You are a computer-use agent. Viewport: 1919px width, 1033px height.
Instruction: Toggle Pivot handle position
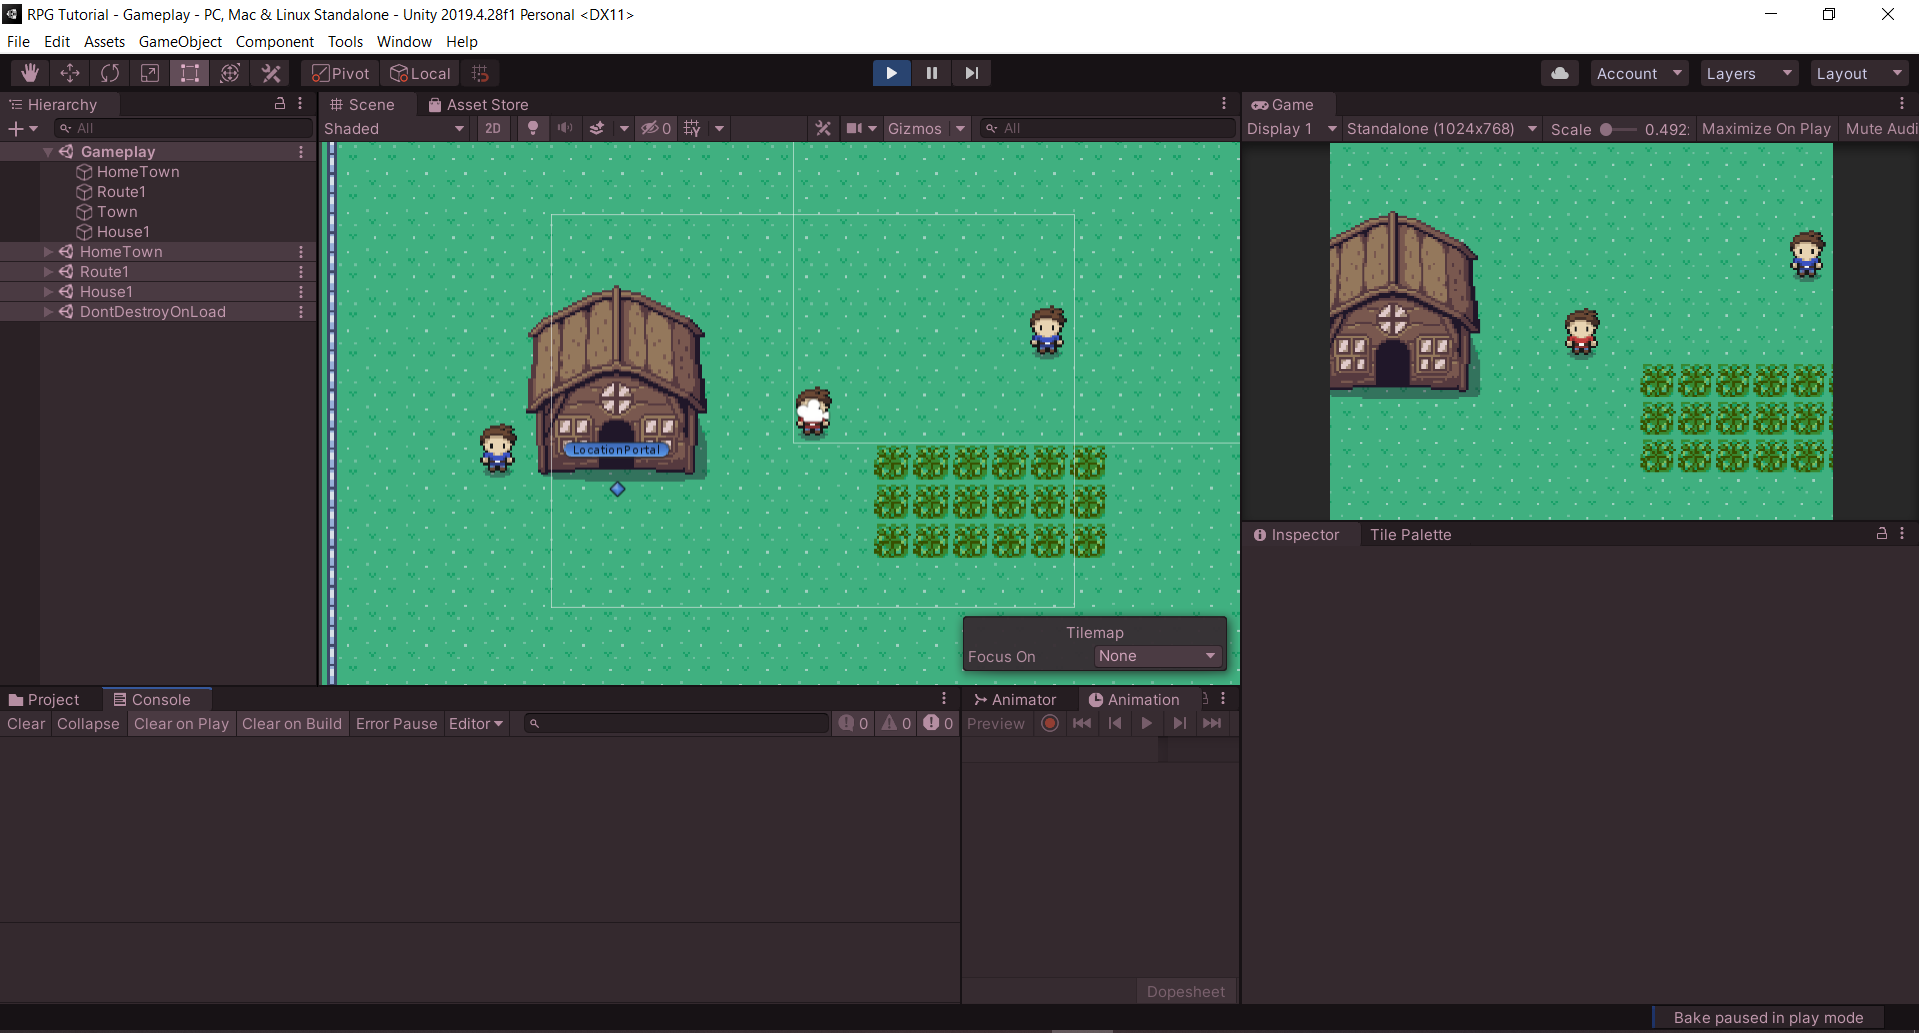coord(341,73)
